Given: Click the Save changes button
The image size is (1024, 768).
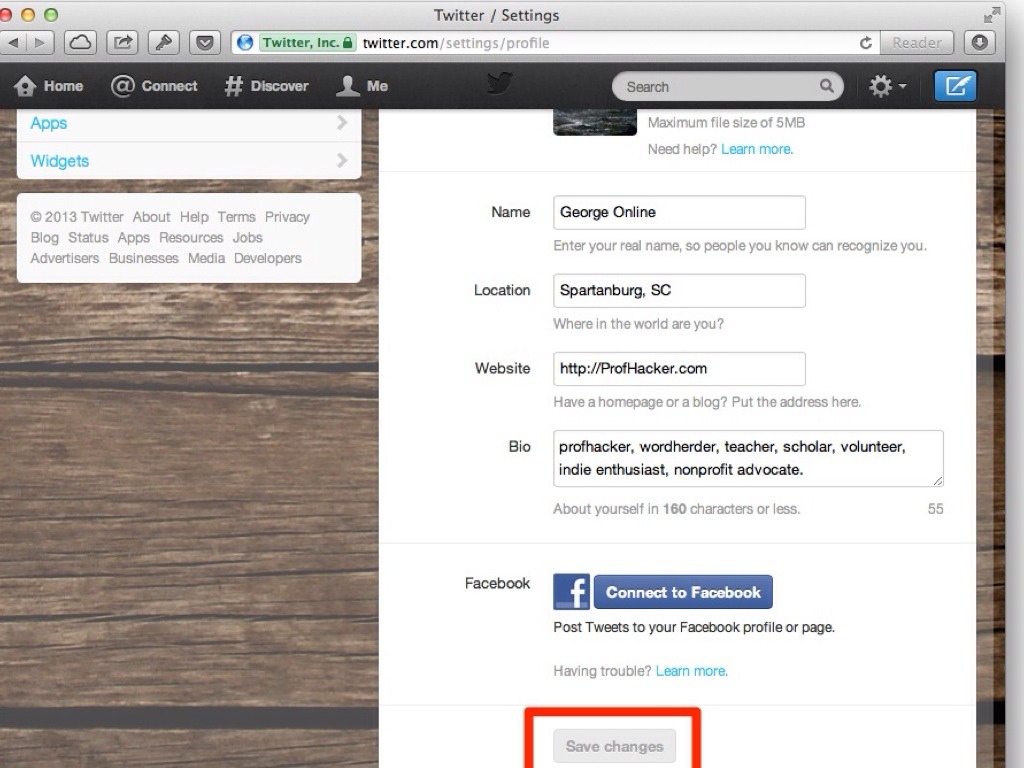Looking at the screenshot, I should (614, 746).
